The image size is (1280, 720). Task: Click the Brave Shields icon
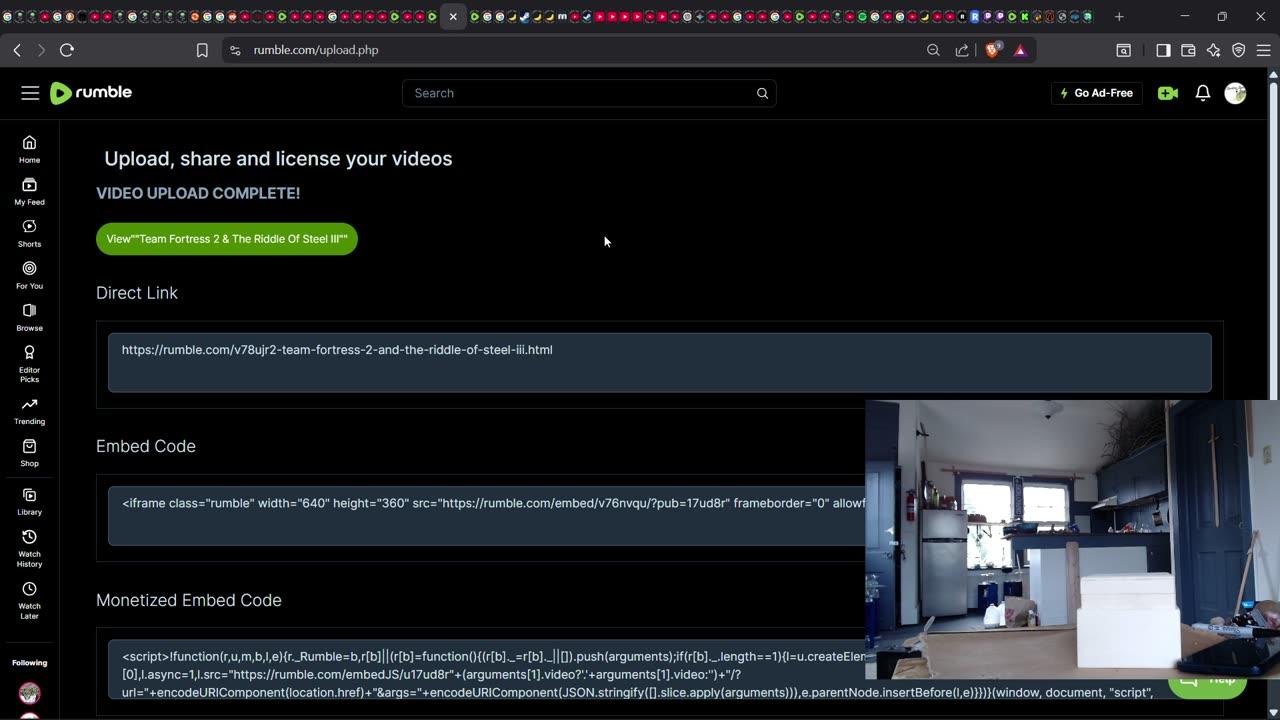point(993,50)
